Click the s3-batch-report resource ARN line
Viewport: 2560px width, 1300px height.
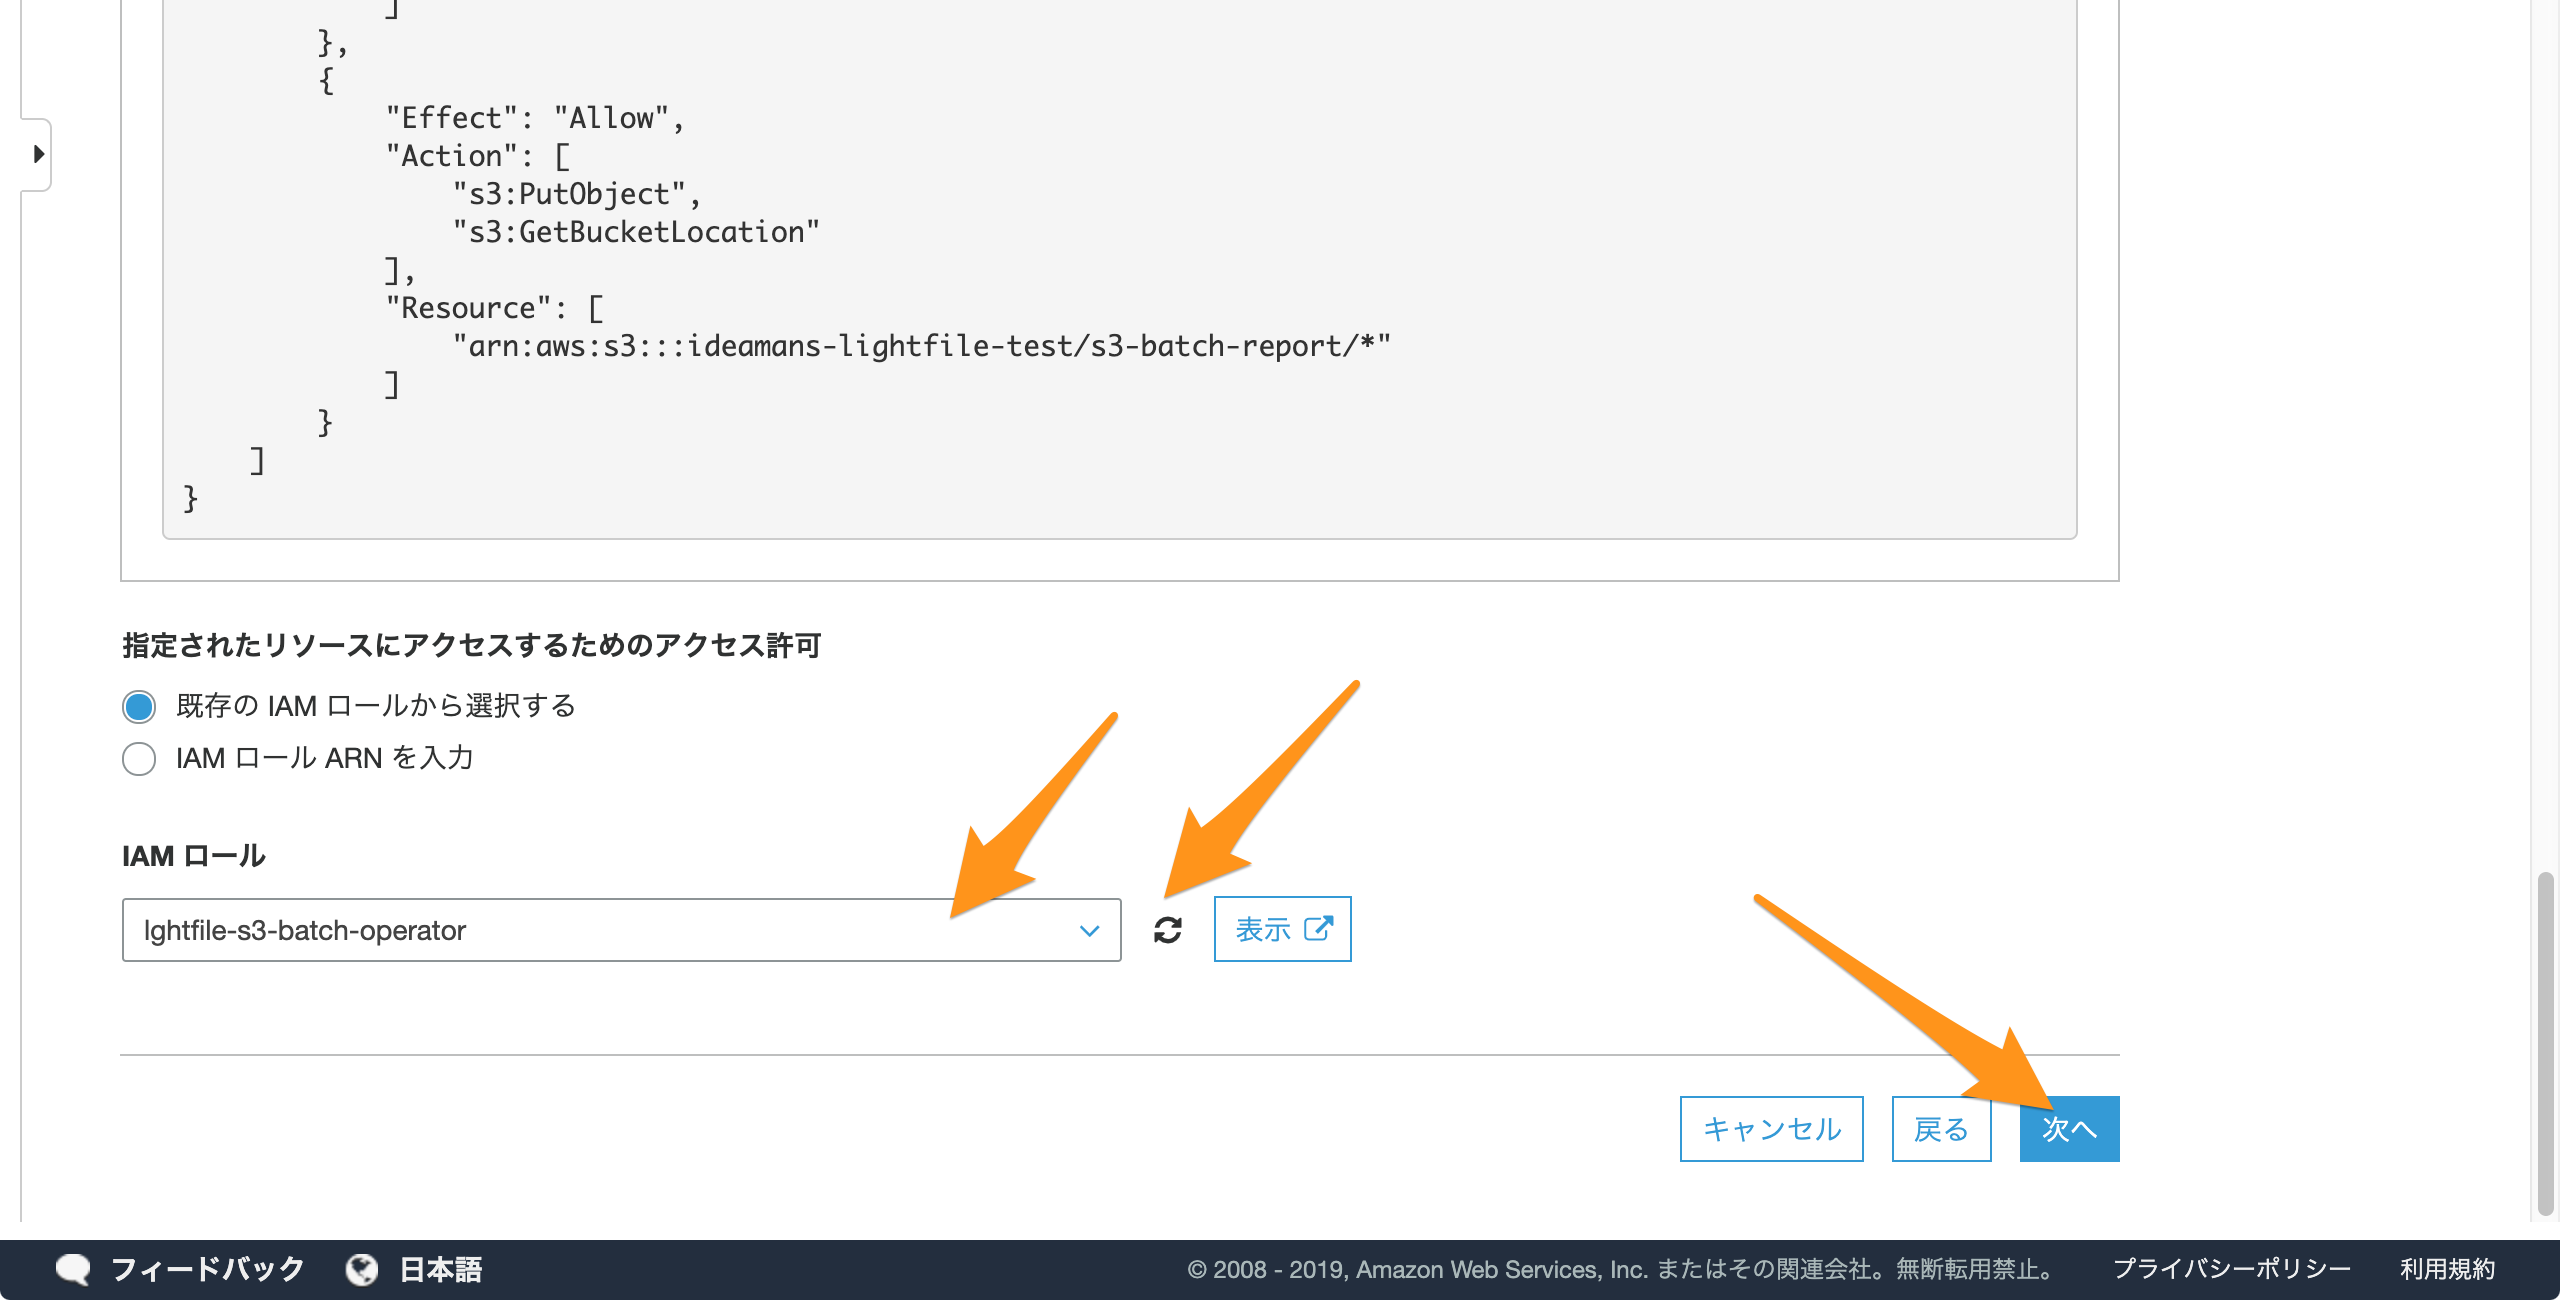coord(920,346)
